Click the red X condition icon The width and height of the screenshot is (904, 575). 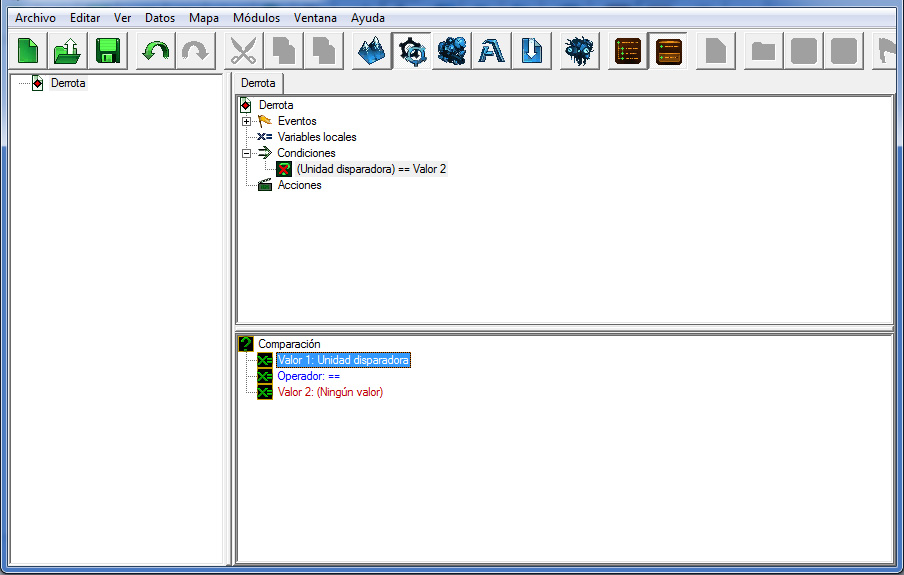pos(284,169)
